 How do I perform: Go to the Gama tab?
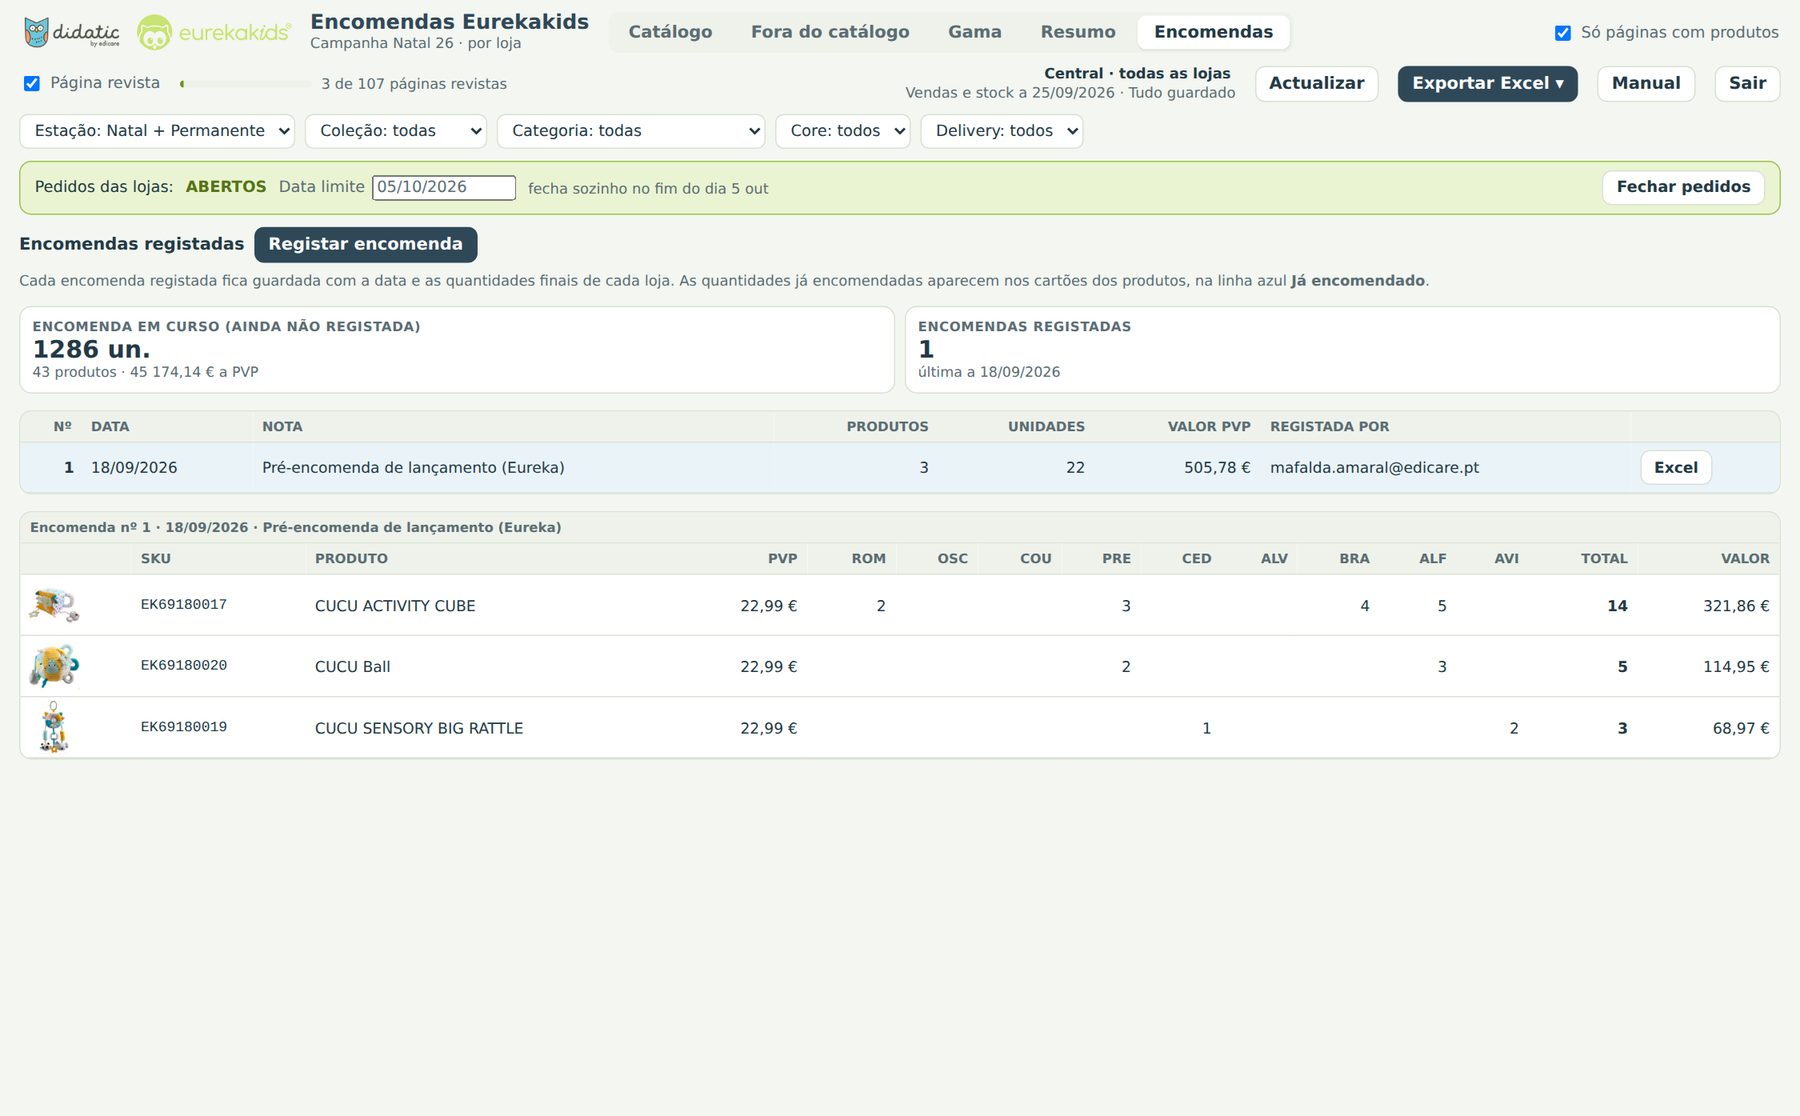tap(975, 32)
